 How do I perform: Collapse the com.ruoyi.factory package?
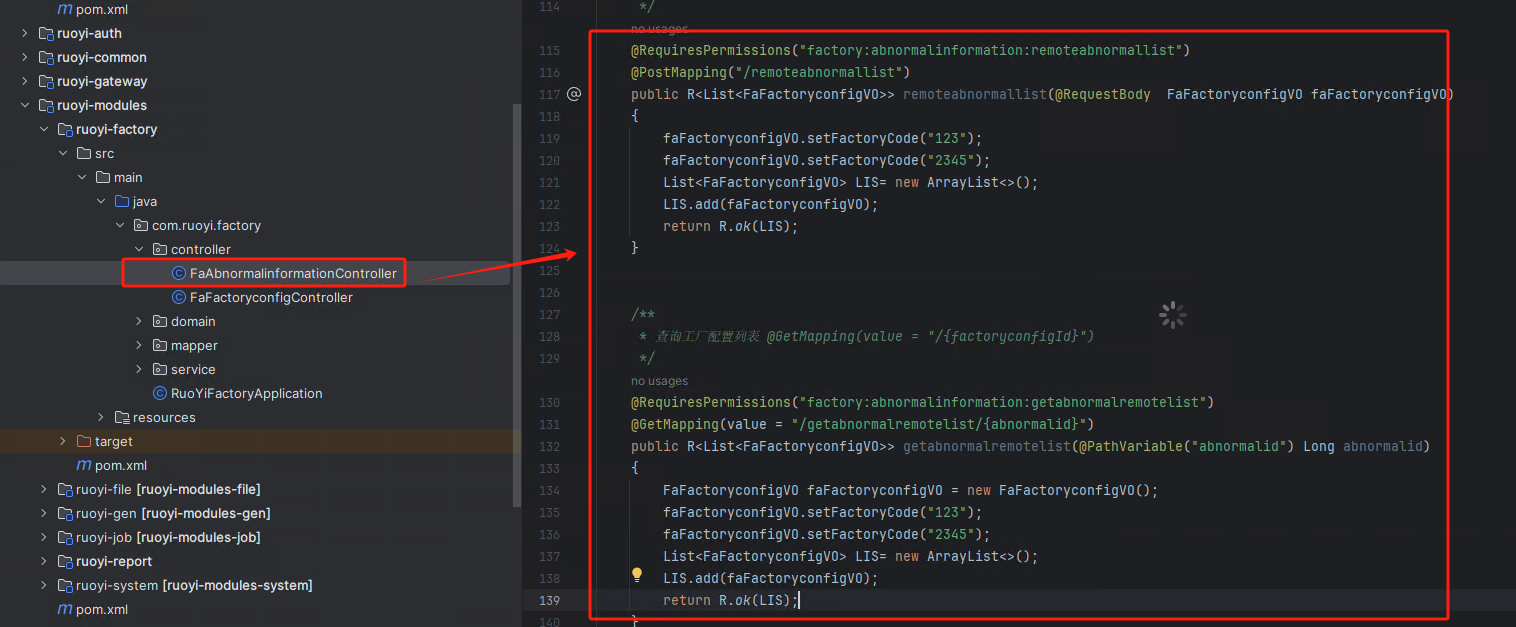(120, 225)
